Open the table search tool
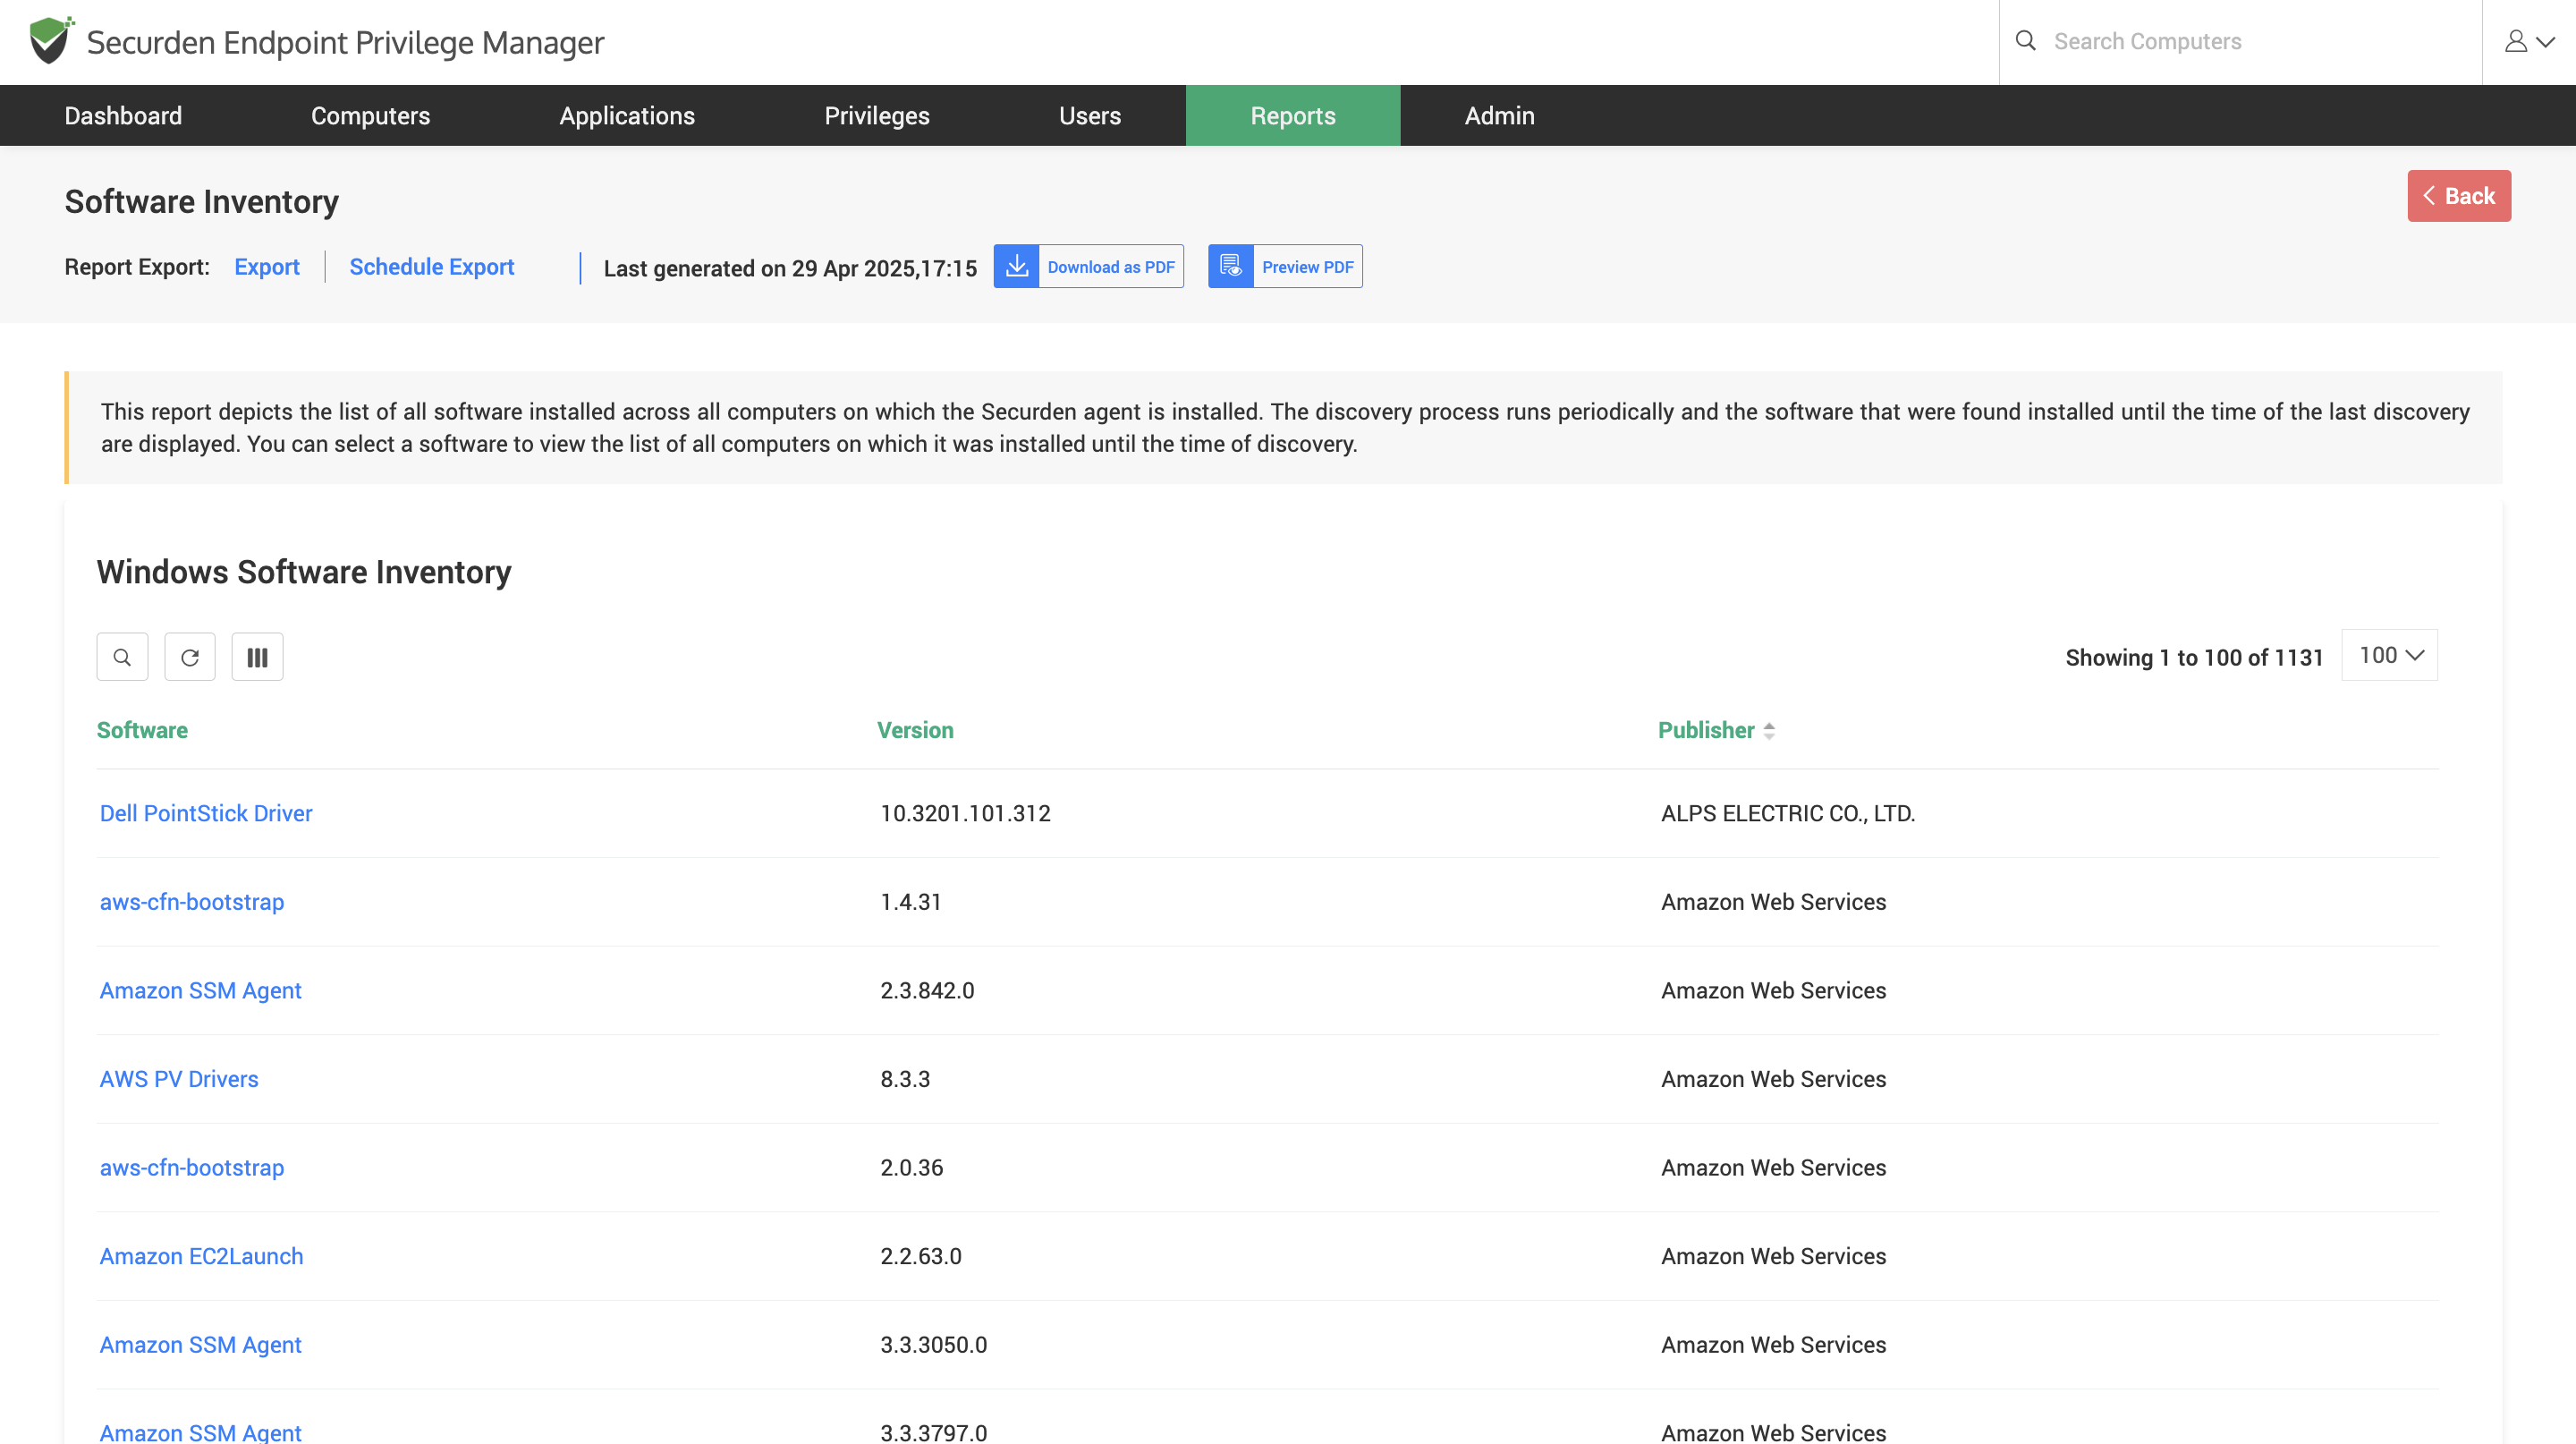Screen dimensions: 2576x1444 (122, 657)
